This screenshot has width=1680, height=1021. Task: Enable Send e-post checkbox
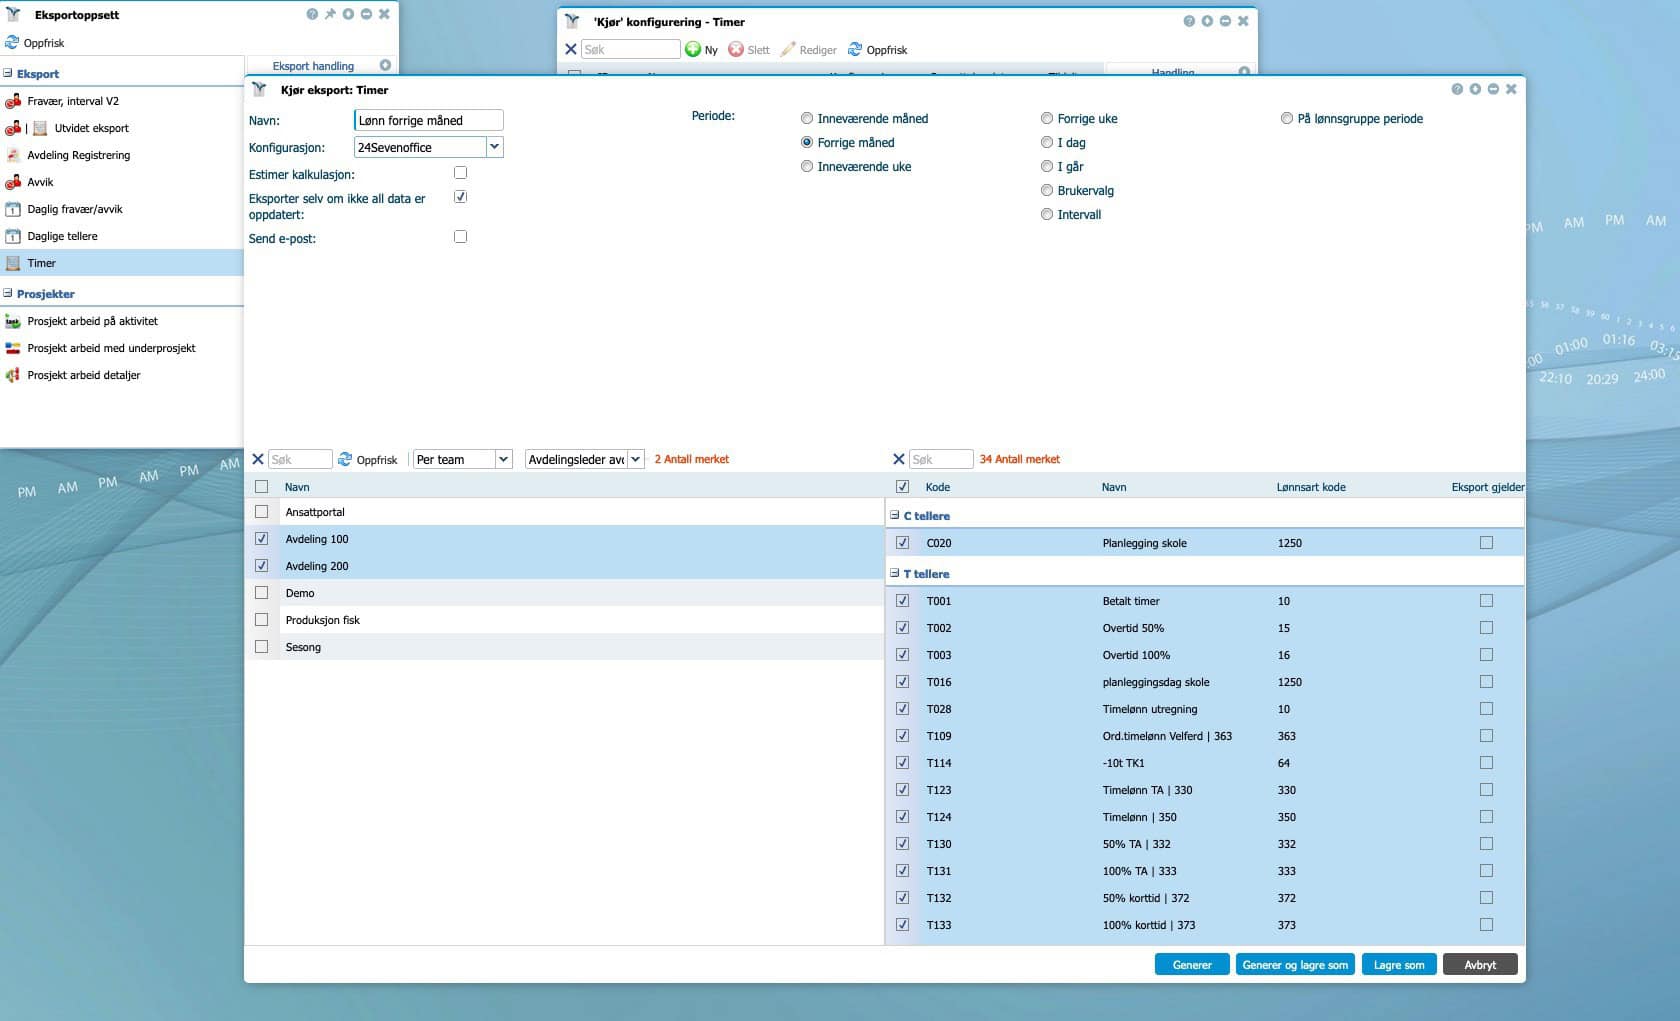point(460,237)
